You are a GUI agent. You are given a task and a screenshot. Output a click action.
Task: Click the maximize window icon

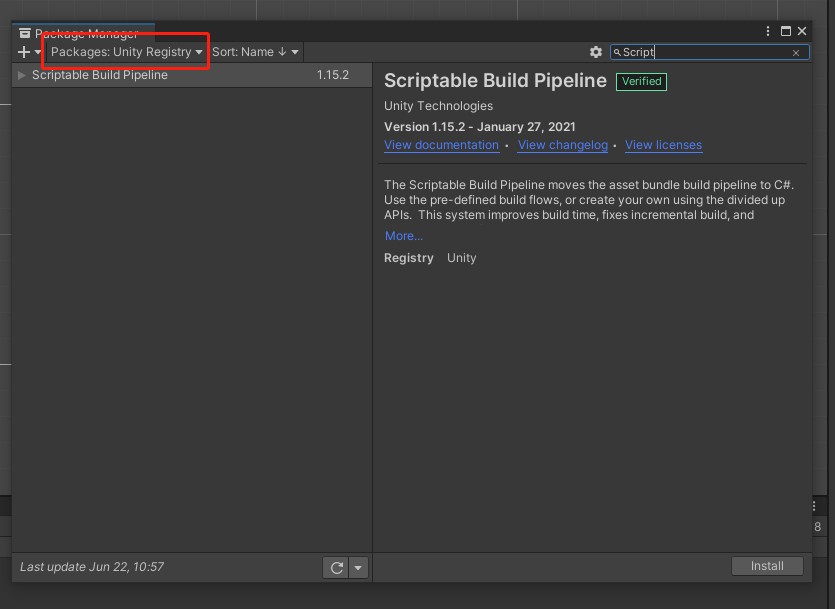pos(785,31)
